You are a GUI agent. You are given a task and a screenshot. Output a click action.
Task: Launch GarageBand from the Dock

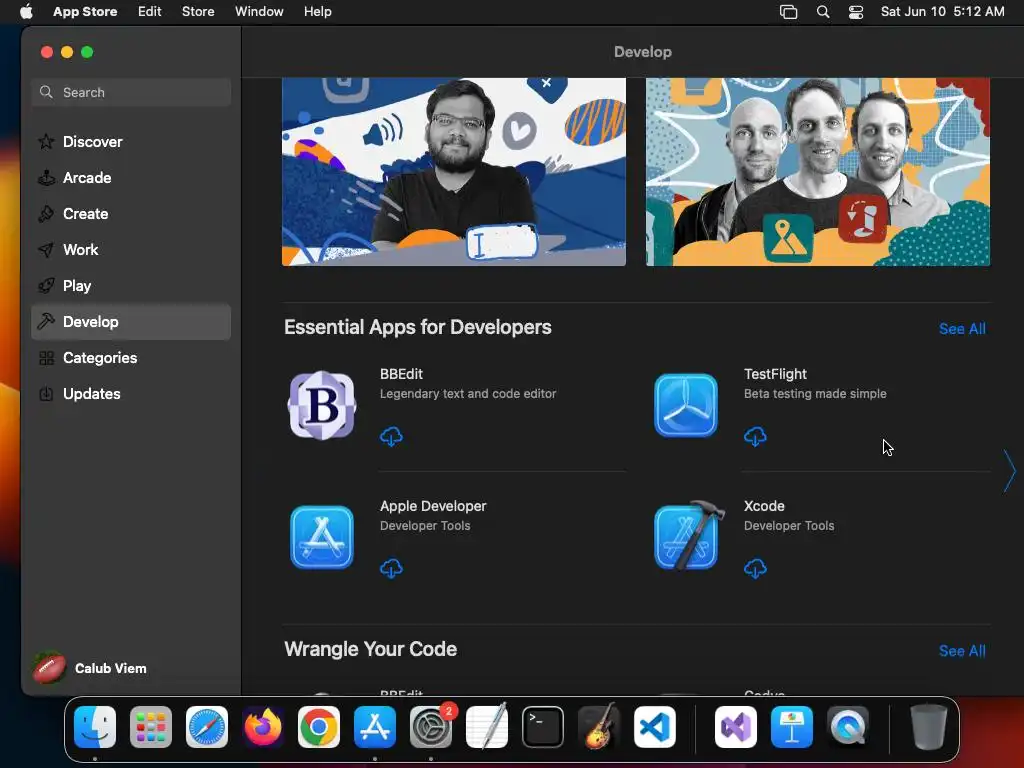(x=599, y=726)
